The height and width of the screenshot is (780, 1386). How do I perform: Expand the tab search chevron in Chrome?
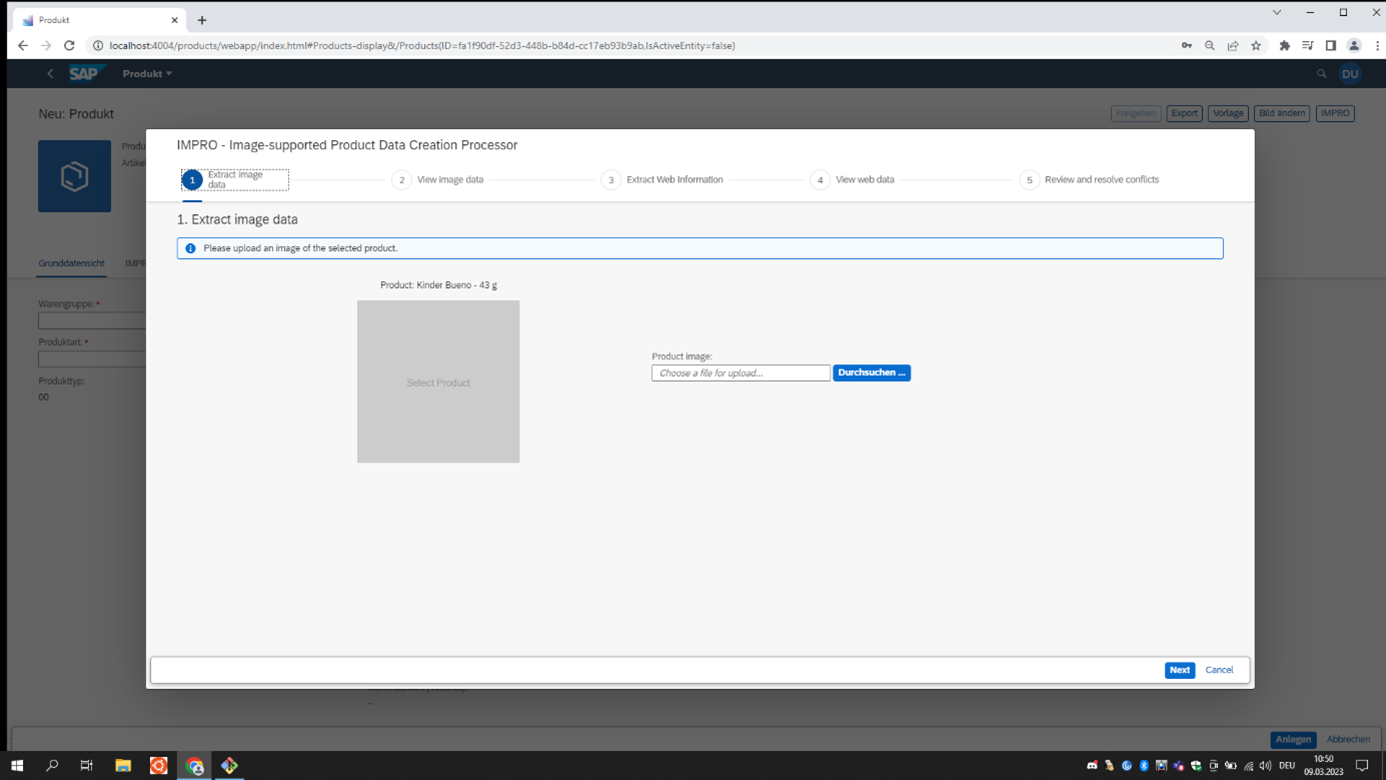(x=1277, y=13)
